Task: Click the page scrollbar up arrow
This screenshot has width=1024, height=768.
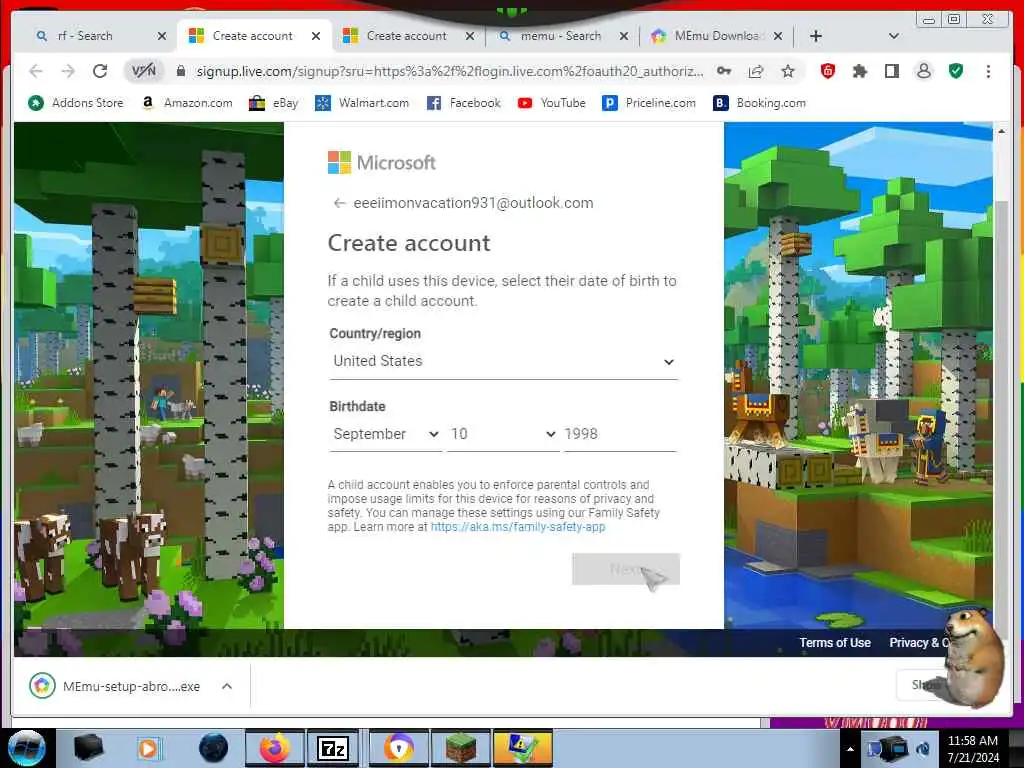Action: pos(1001,131)
